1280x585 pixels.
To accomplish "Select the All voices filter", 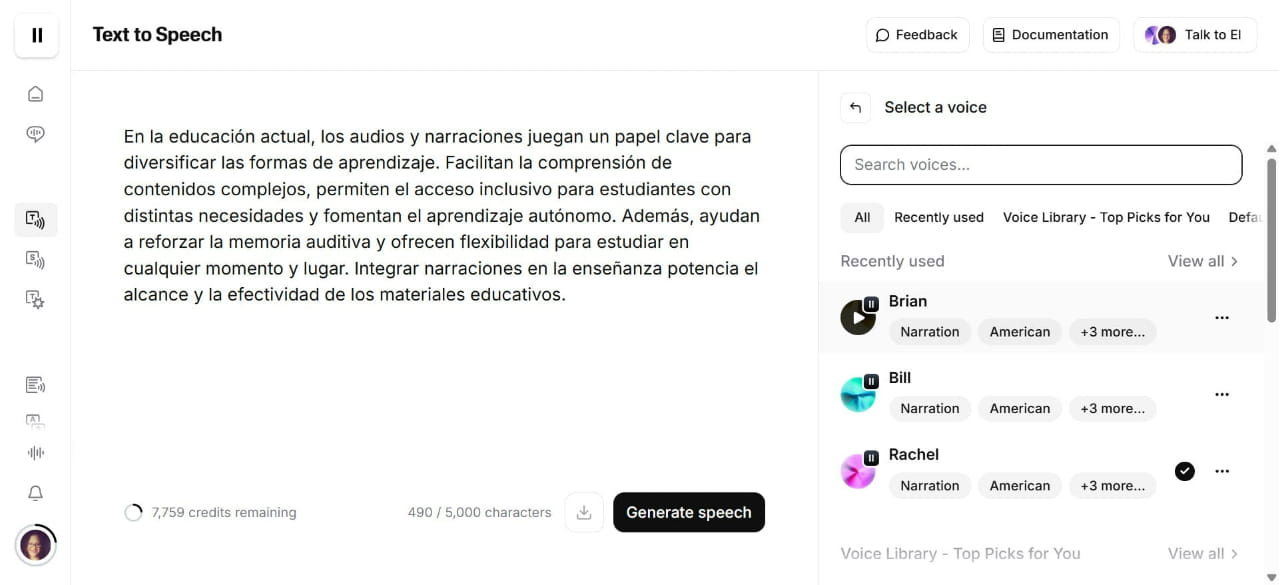I will 861,217.
